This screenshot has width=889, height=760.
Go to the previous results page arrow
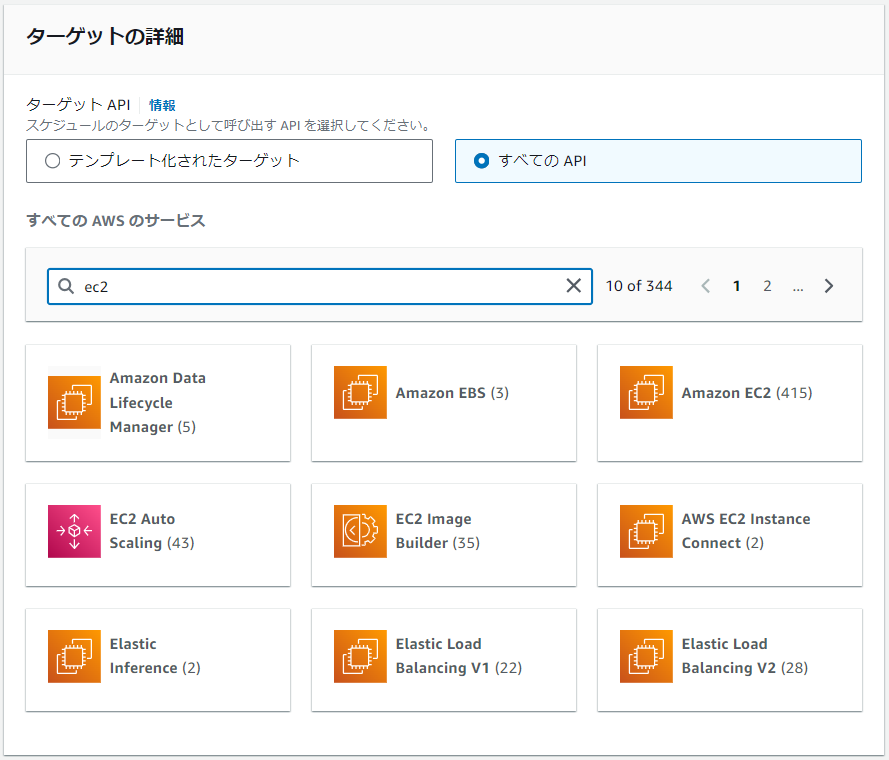click(705, 286)
